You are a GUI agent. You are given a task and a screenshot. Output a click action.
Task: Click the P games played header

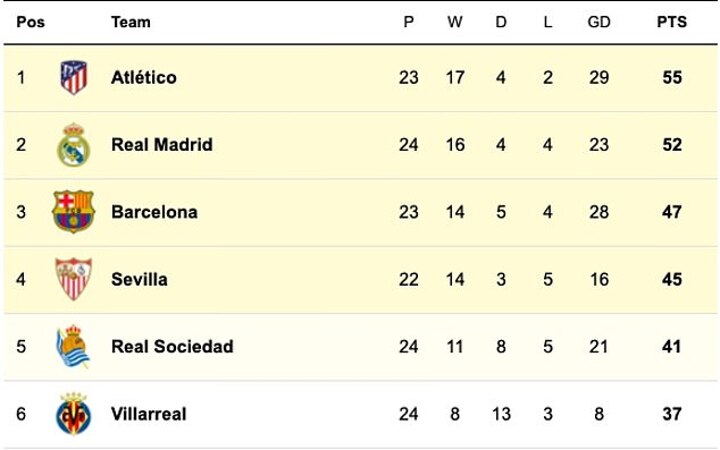(408, 22)
